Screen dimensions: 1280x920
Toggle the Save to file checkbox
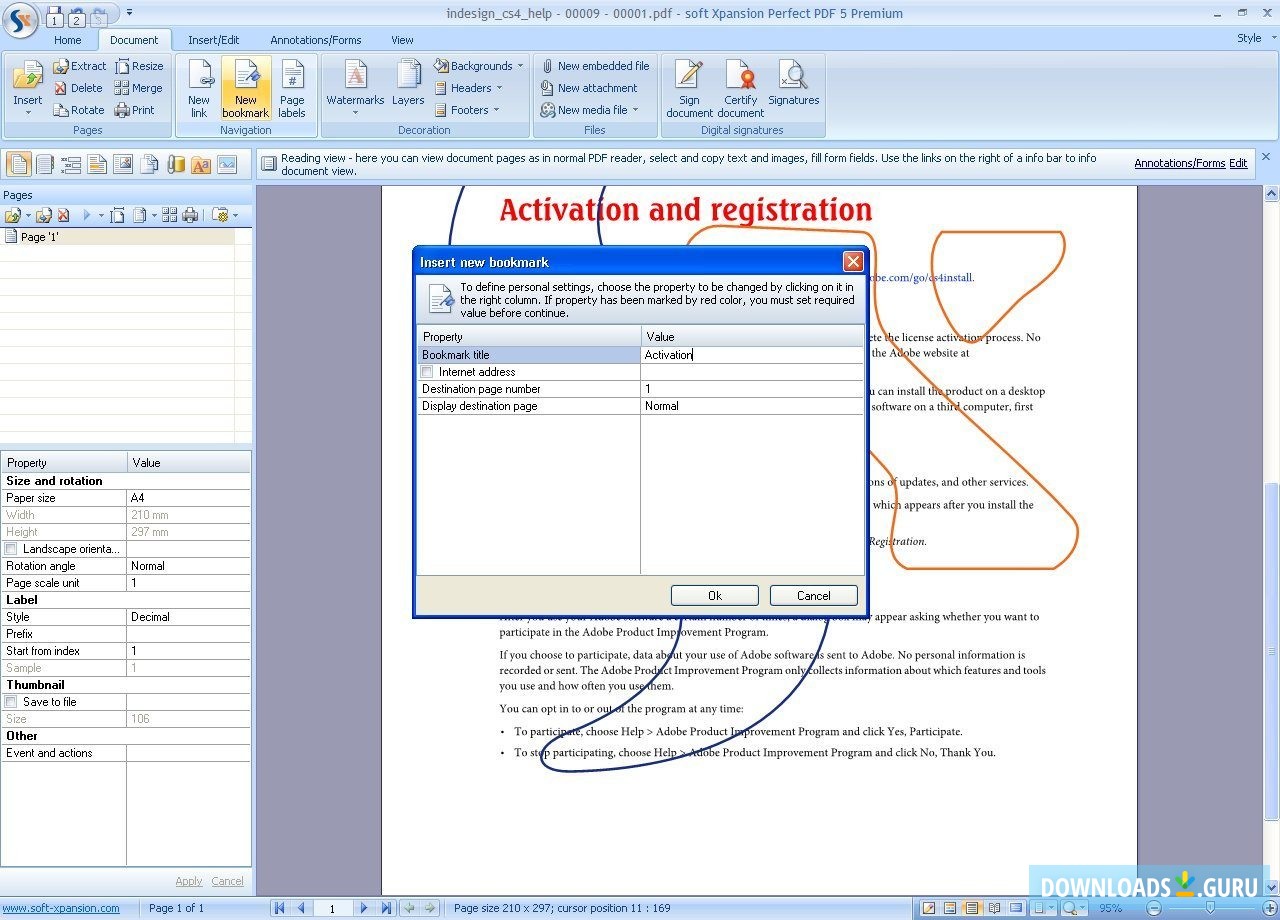[12, 702]
